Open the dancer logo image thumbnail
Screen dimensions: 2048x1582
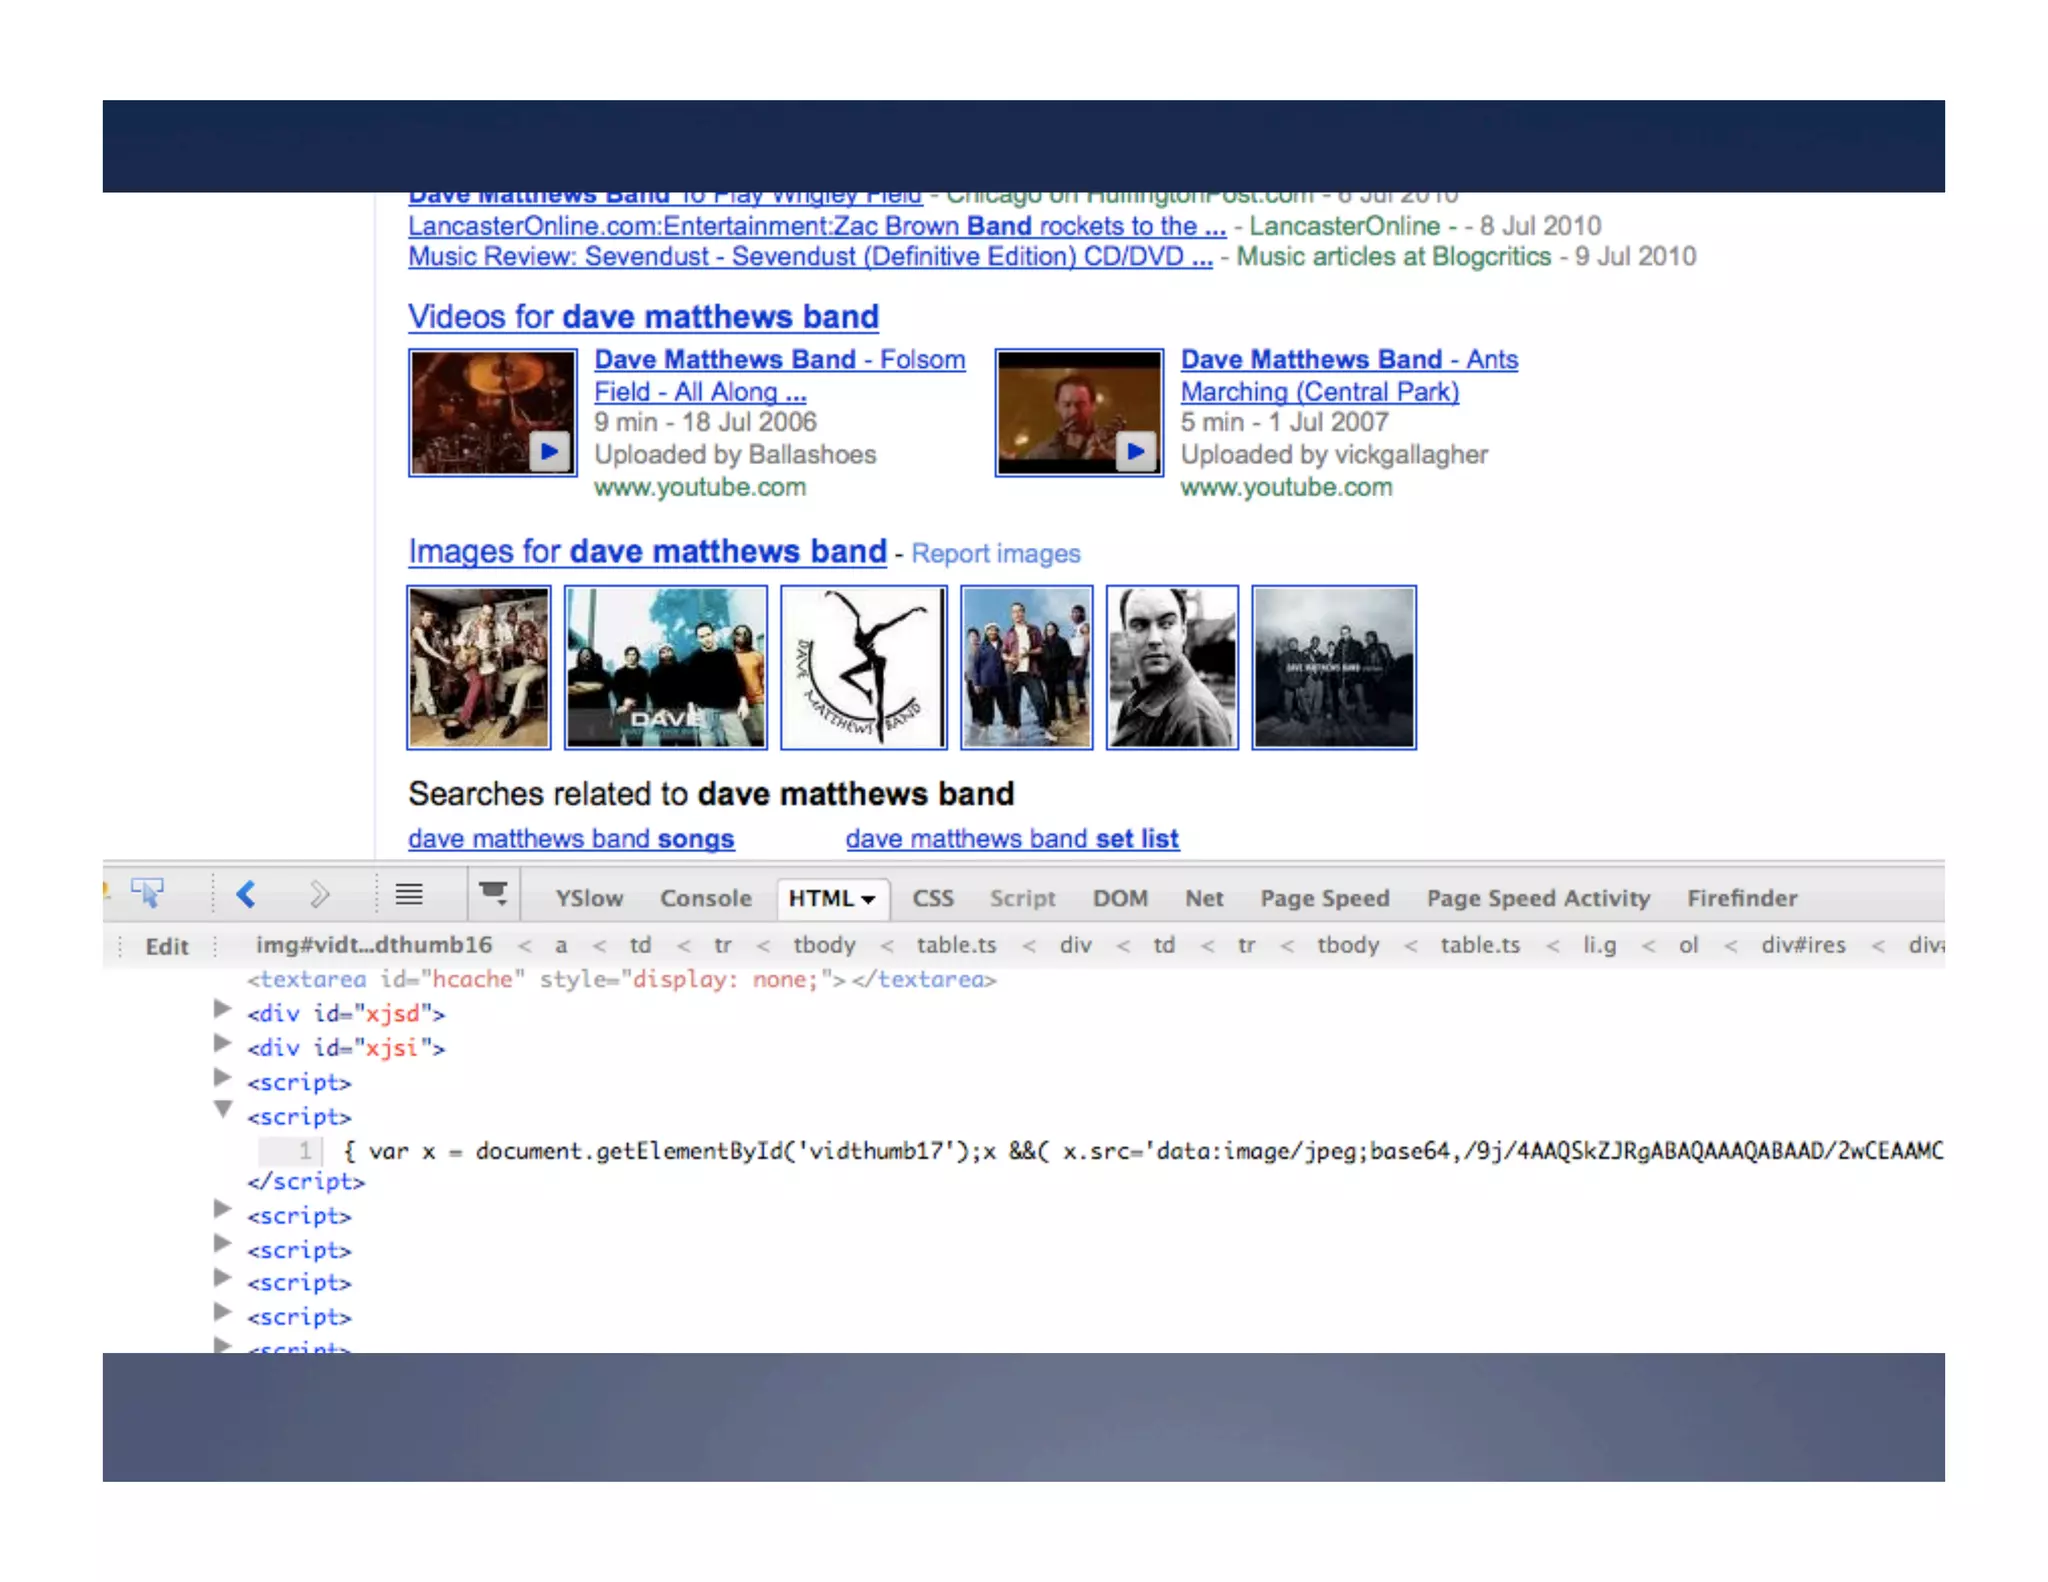click(863, 667)
